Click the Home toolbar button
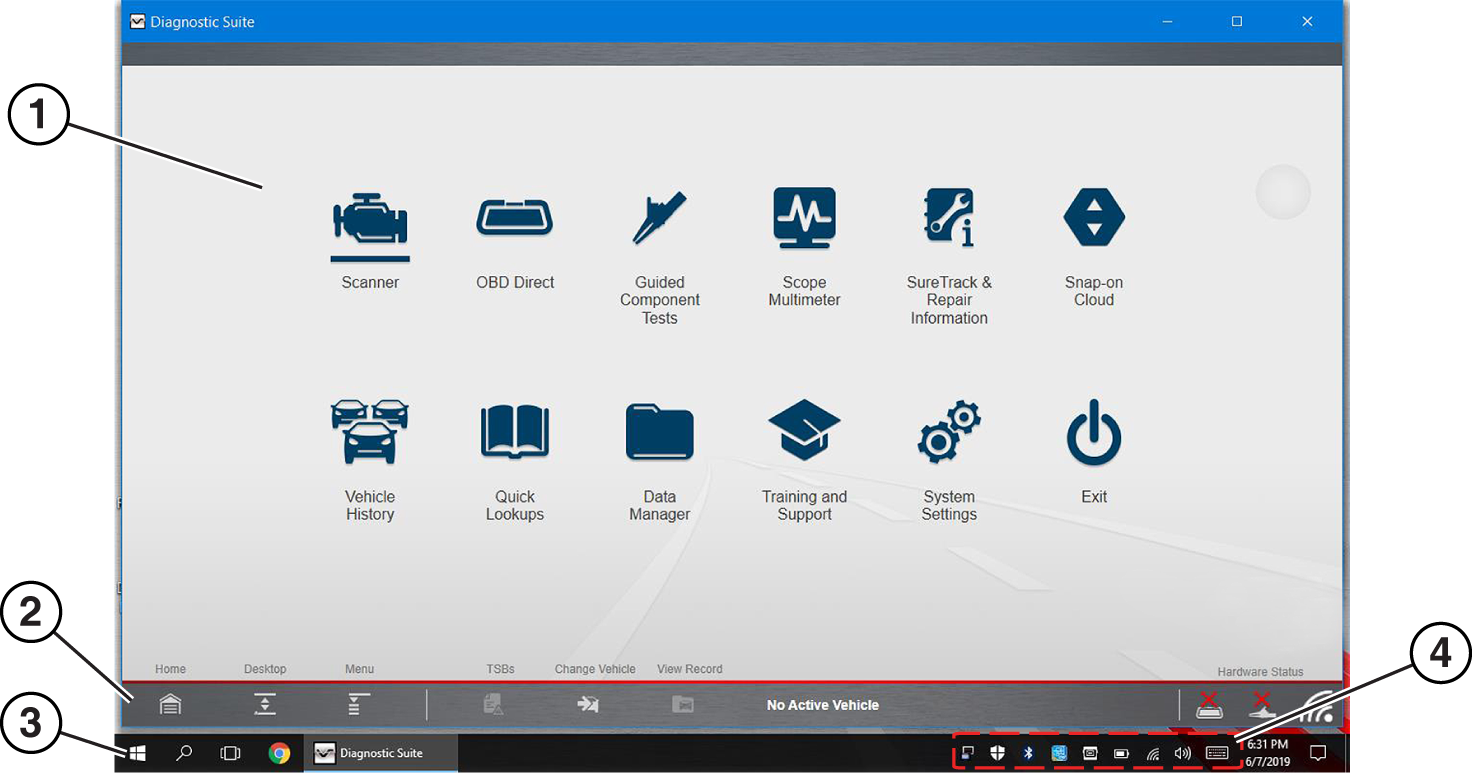 [x=171, y=704]
